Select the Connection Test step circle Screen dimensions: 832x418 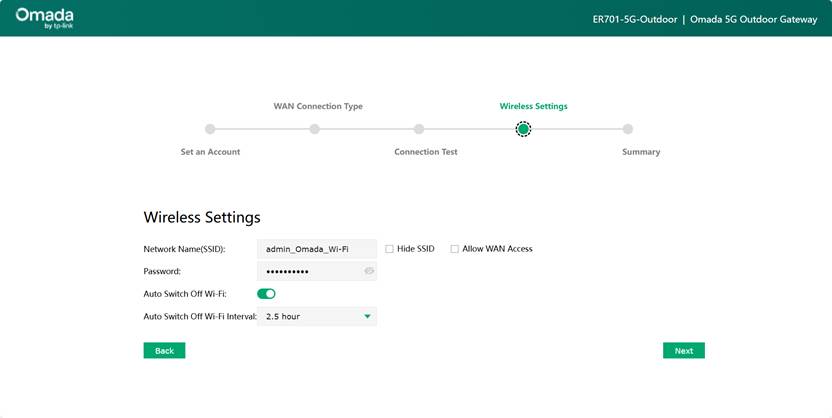pos(419,129)
